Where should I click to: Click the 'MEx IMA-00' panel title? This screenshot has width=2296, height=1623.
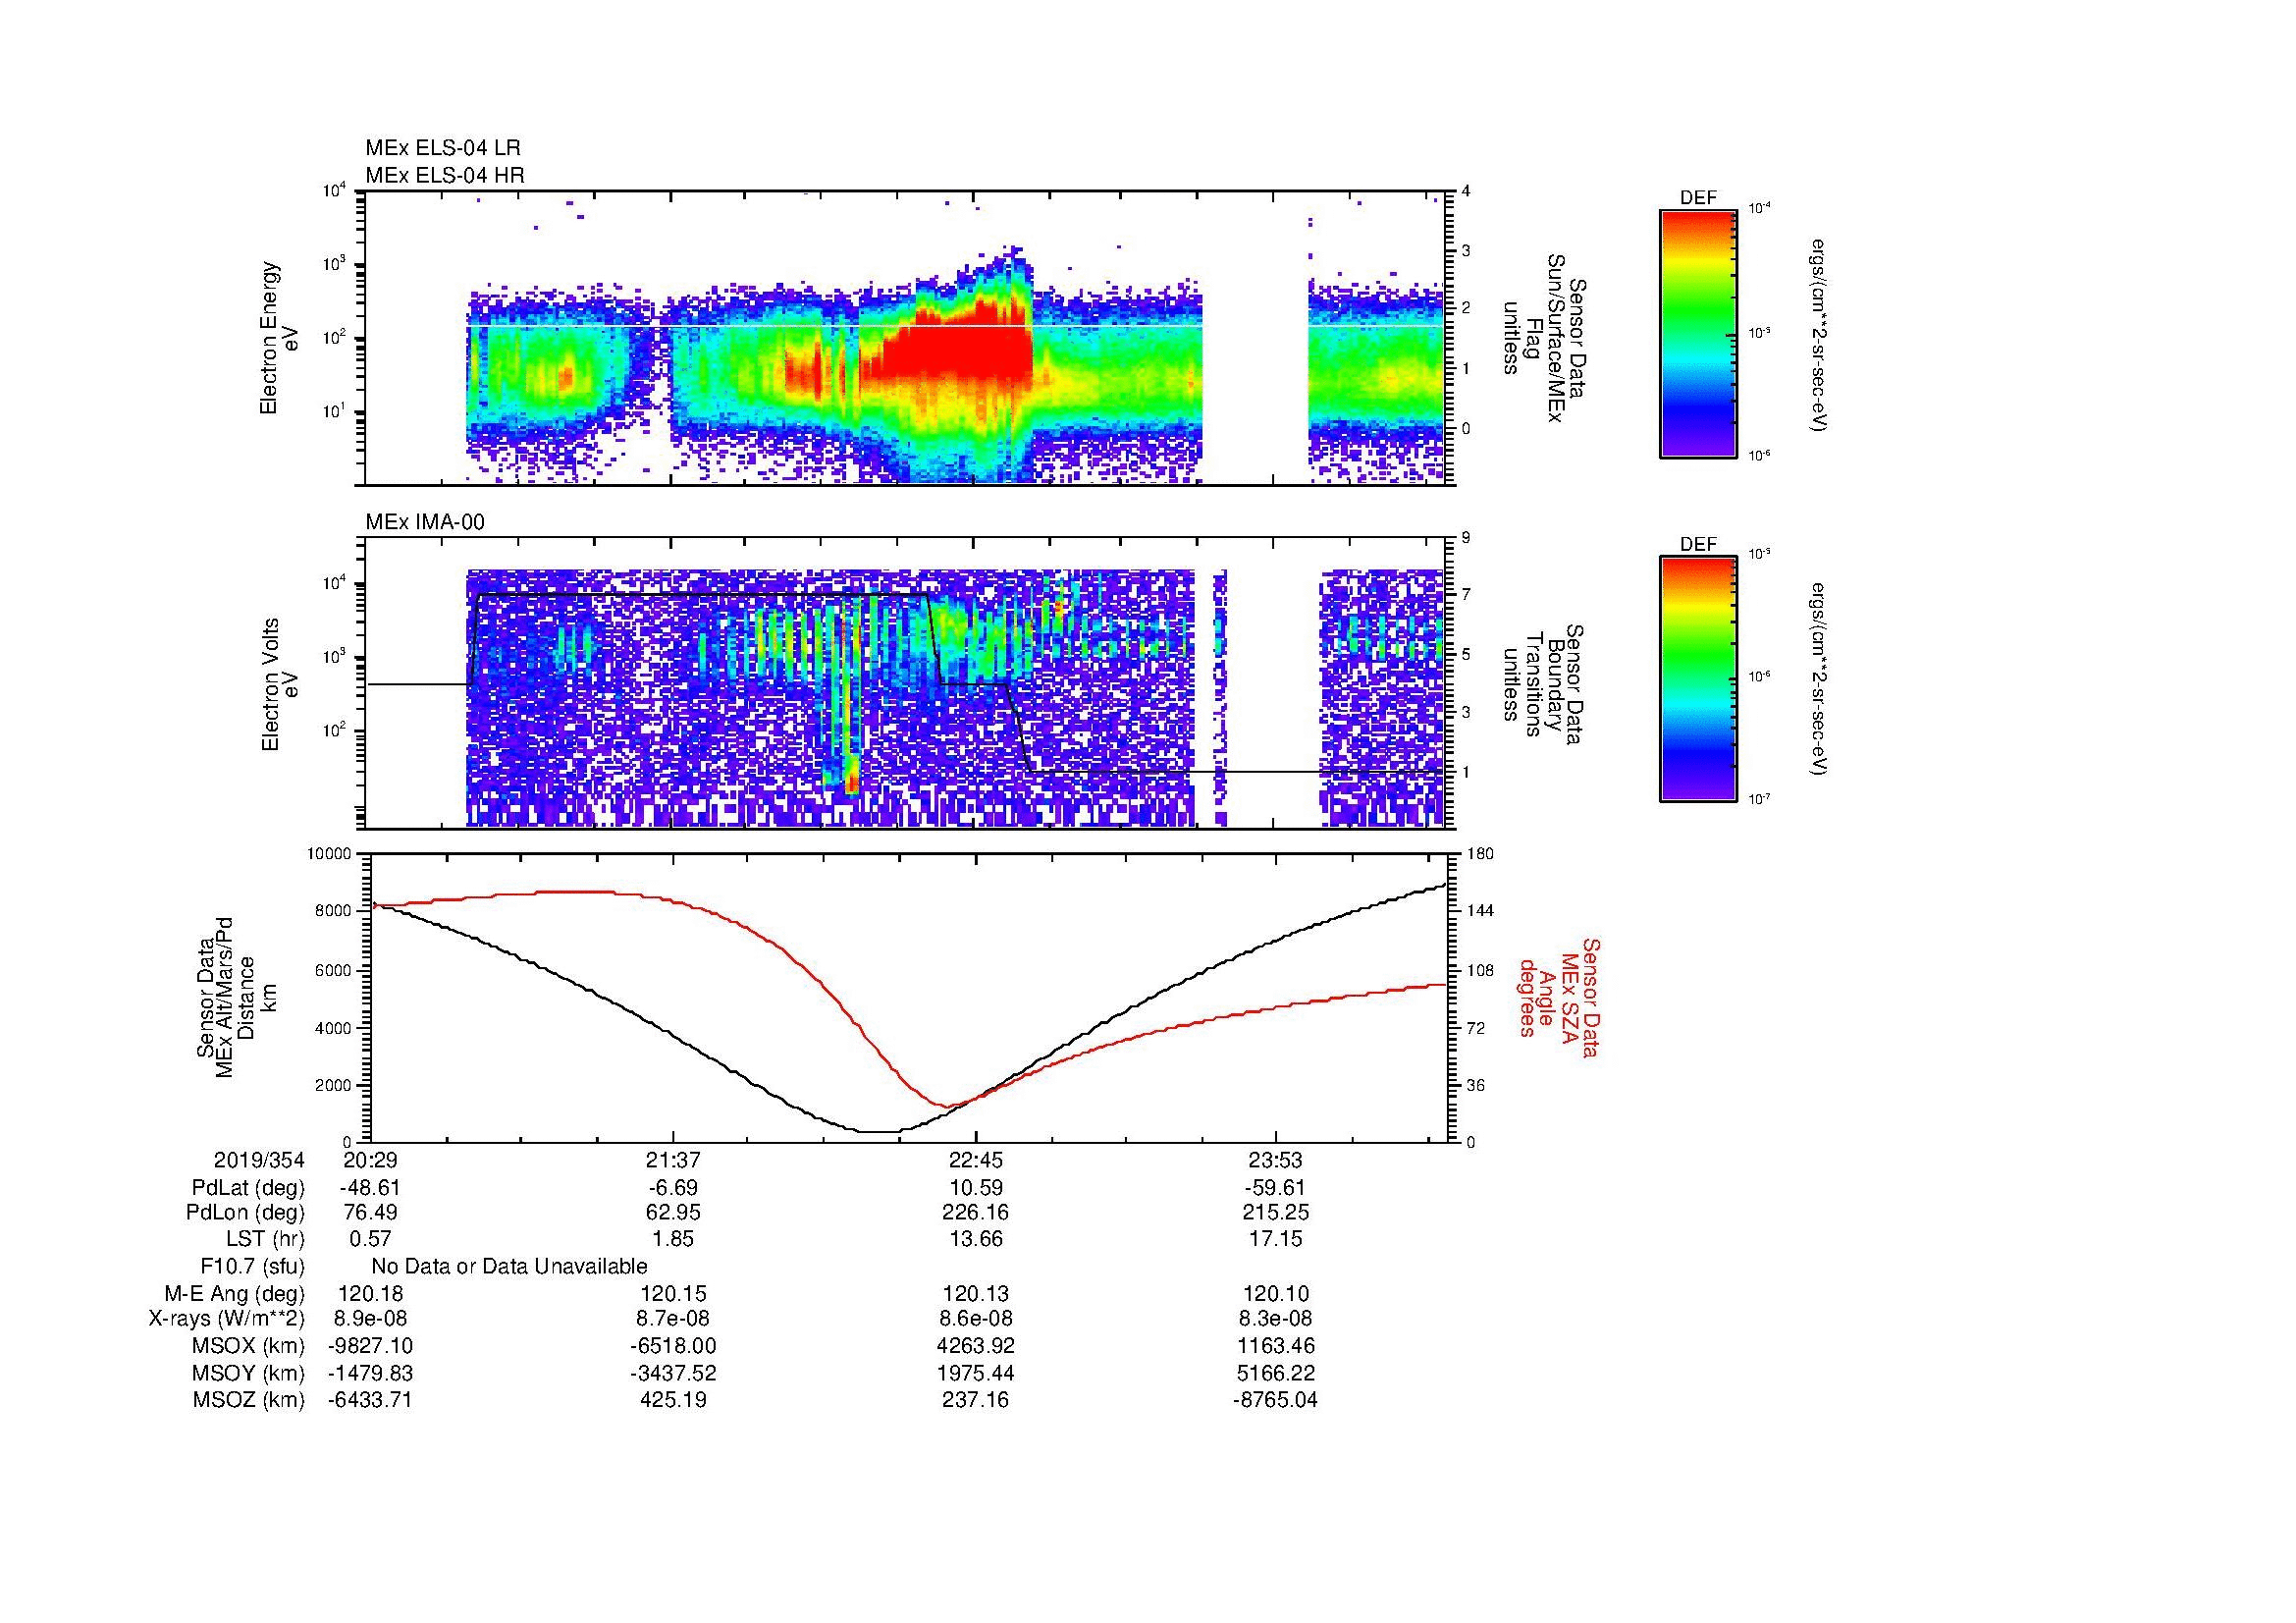(x=425, y=522)
